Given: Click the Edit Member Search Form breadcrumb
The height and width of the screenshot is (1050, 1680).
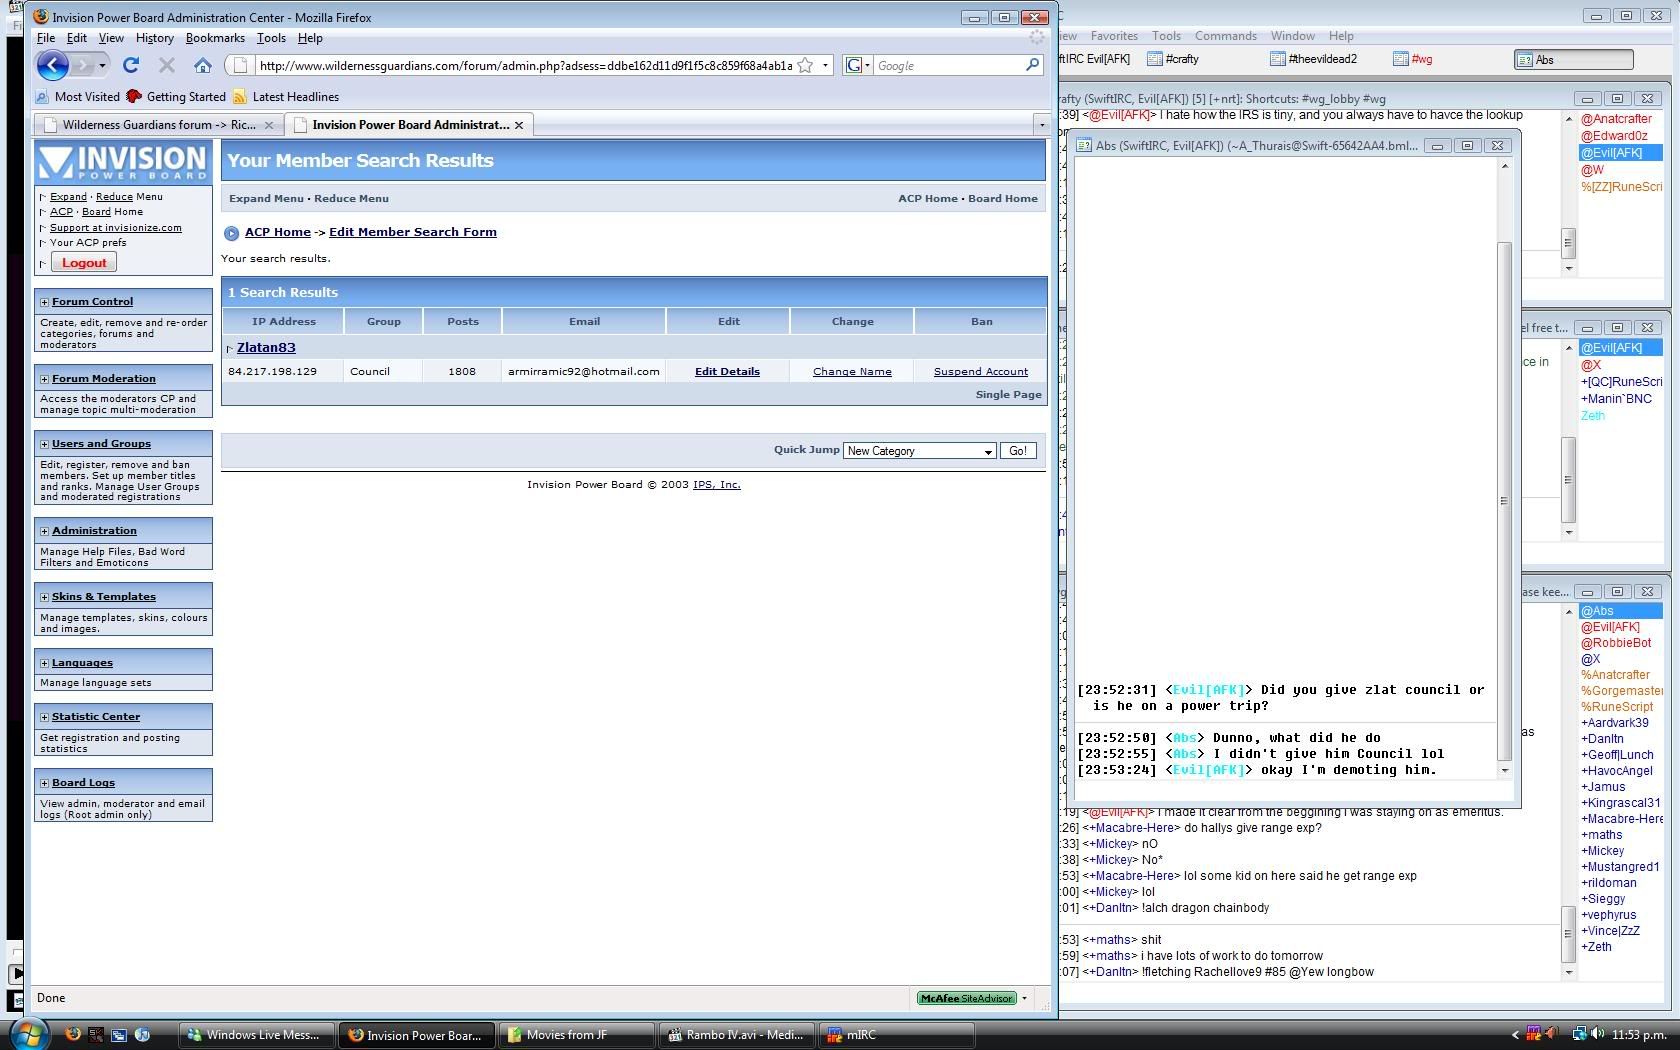Looking at the screenshot, I should (x=413, y=232).
